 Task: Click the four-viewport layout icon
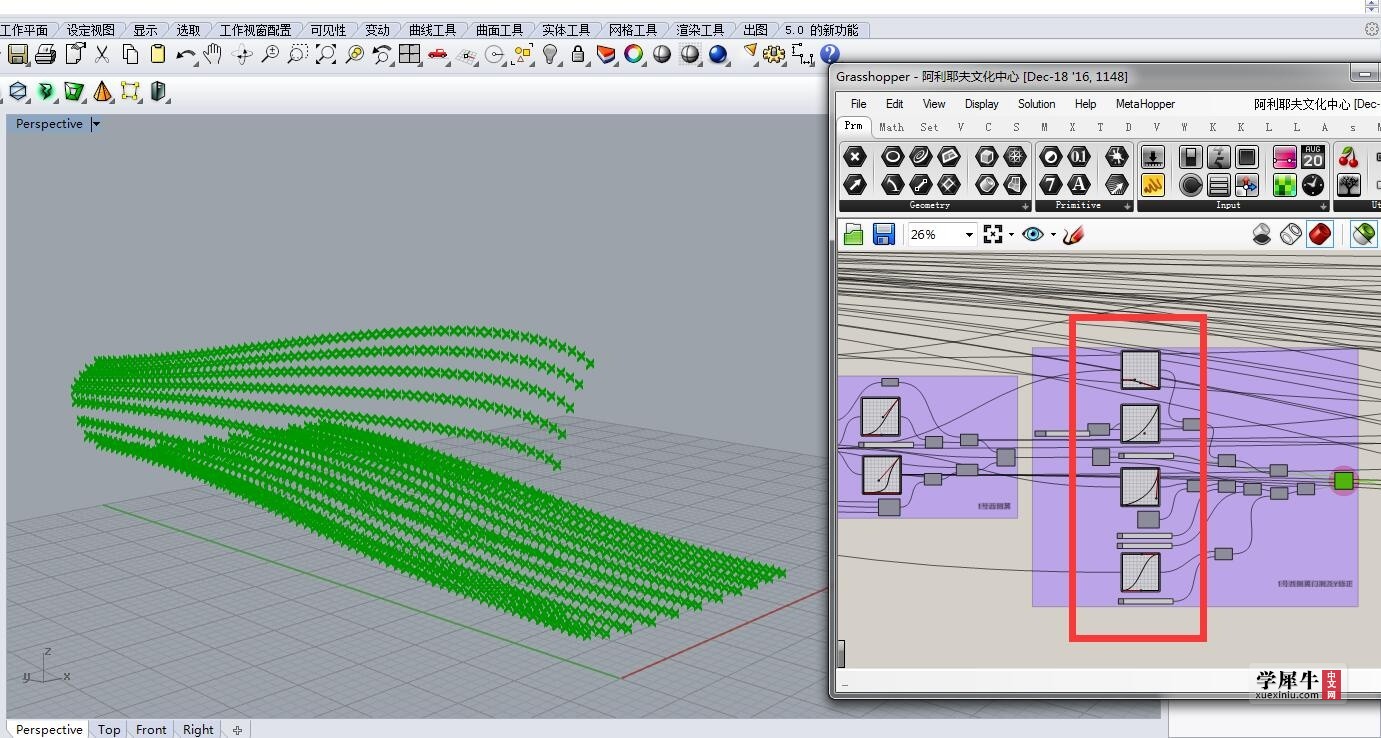(410, 54)
